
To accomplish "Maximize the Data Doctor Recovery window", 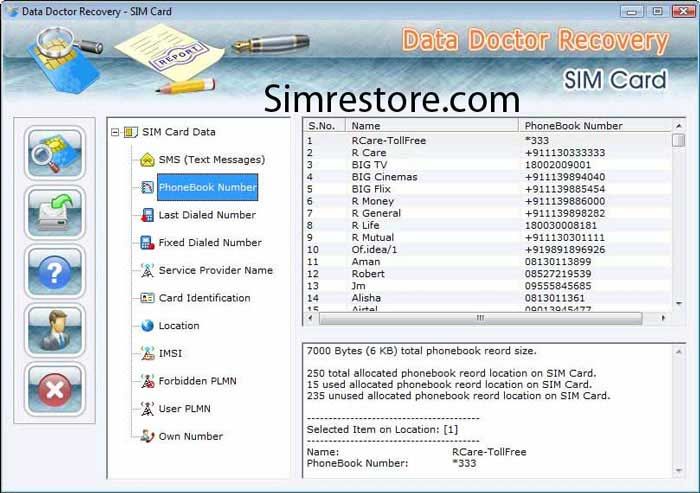I will pos(657,12).
